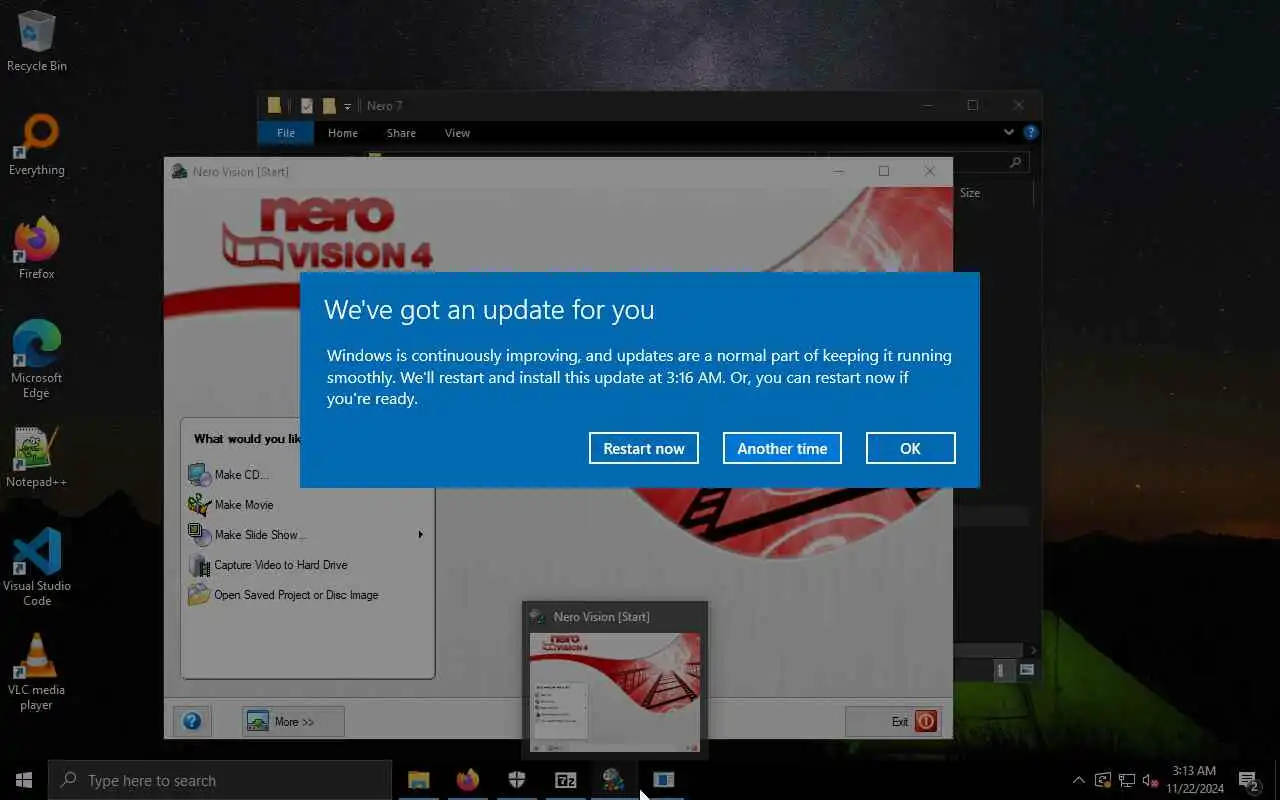The width and height of the screenshot is (1280, 800).
Task: Open the Share tab in Explorer
Action: coord(401,133)
